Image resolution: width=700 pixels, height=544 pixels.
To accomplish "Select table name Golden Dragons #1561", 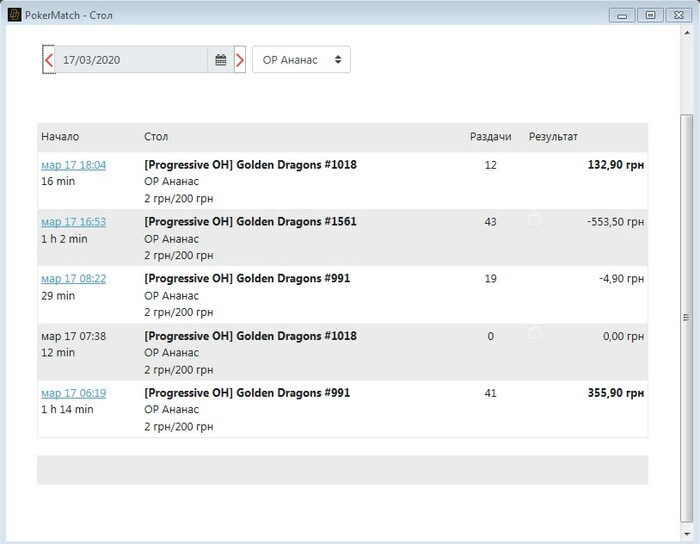I will click(x=250, y=221).
